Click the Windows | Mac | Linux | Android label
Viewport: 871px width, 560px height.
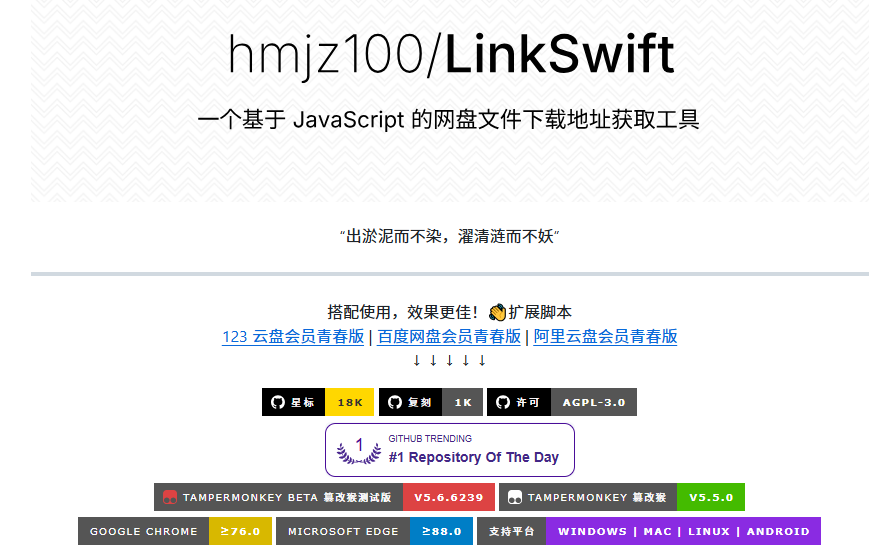click(x=683, y=531)
